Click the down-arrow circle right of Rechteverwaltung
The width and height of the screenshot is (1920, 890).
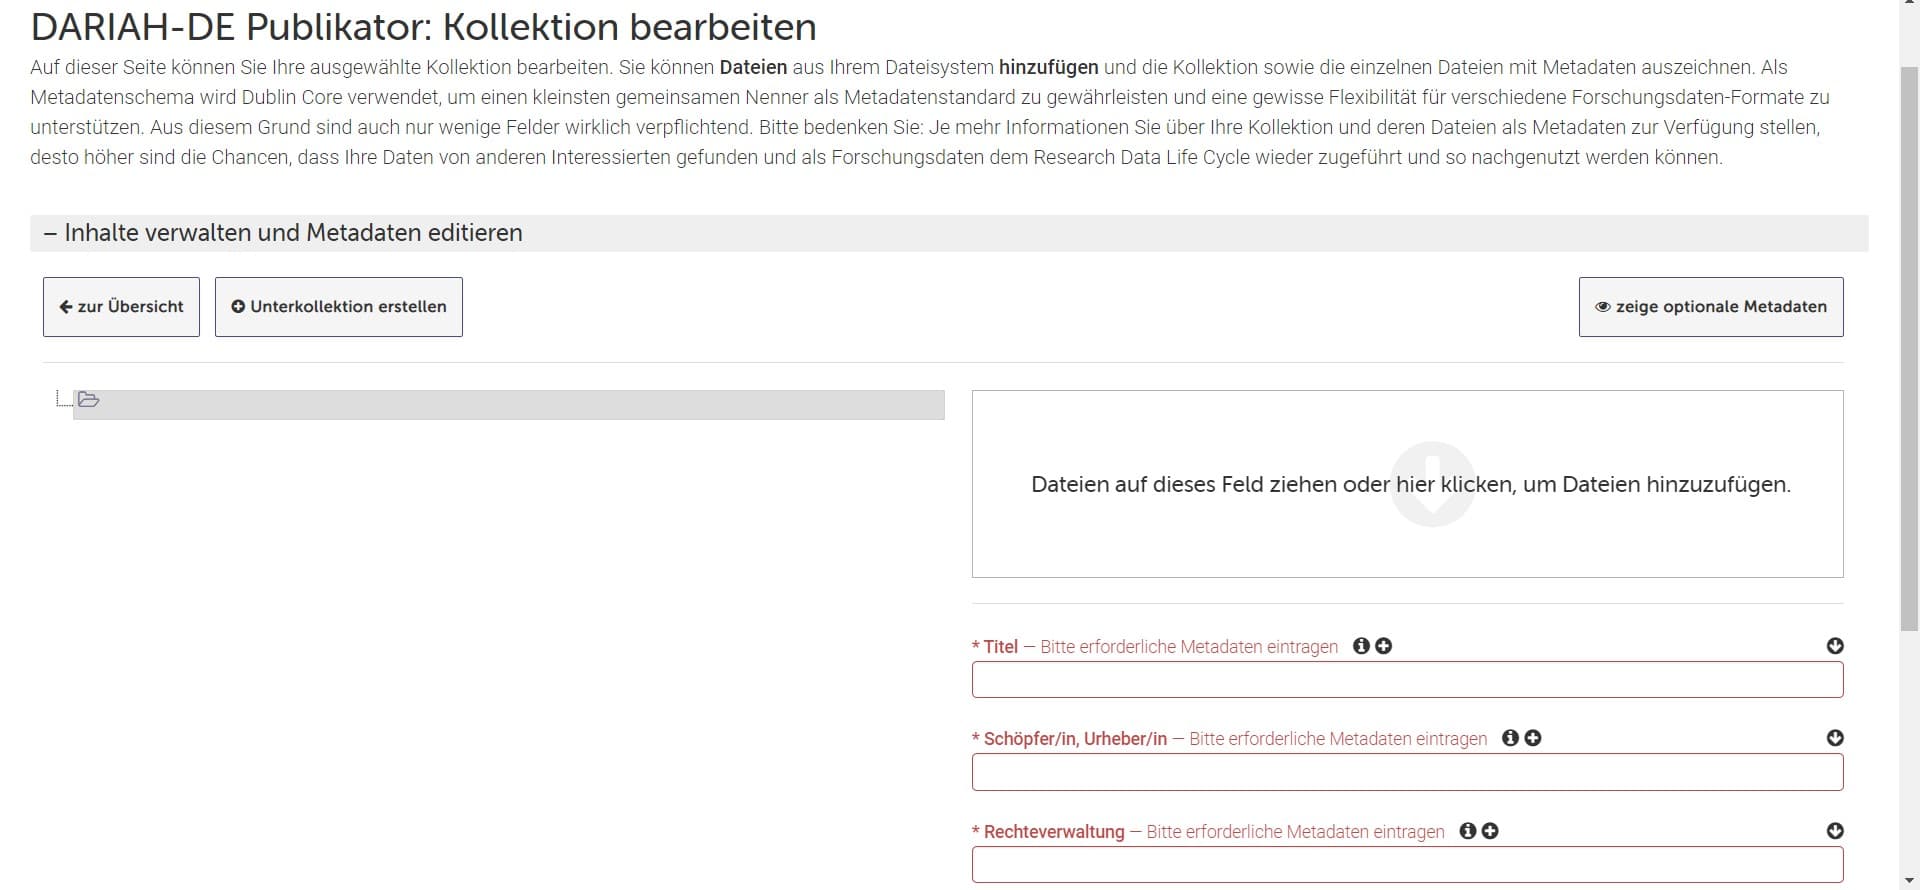point(1835,831)
